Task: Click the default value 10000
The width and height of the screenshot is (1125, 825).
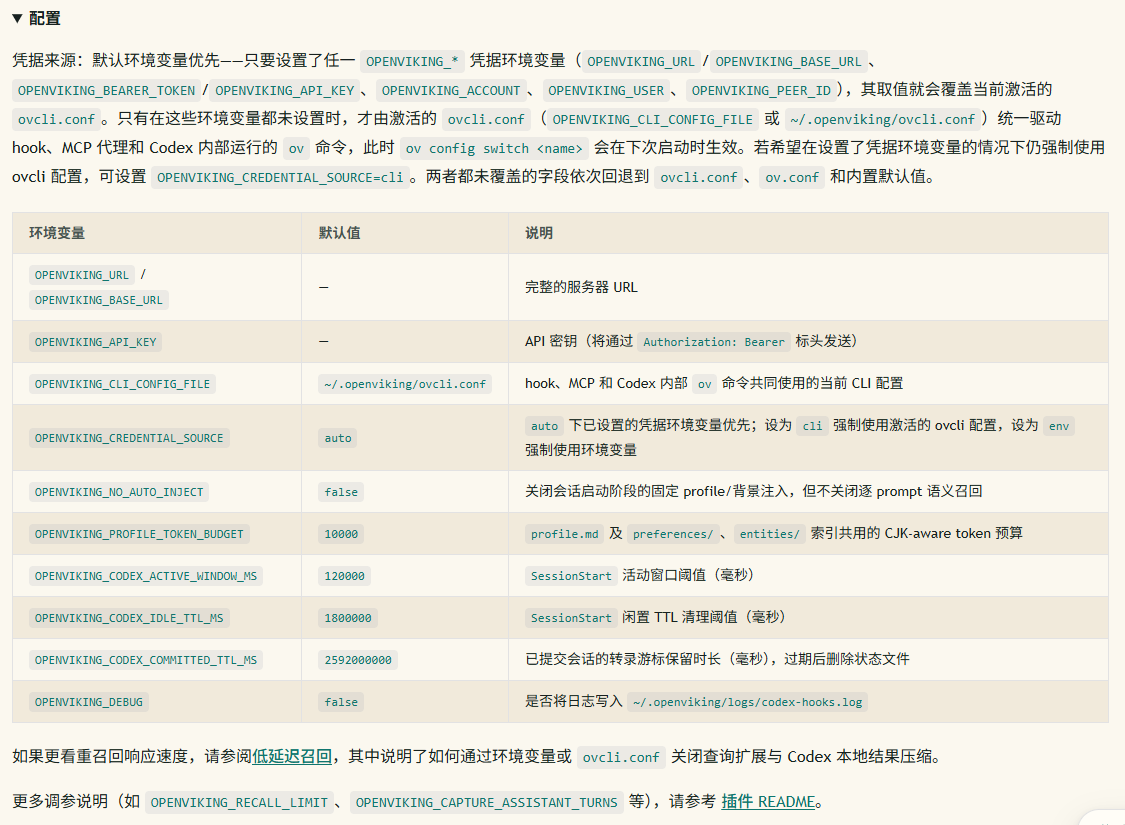Action: [341, 534]
